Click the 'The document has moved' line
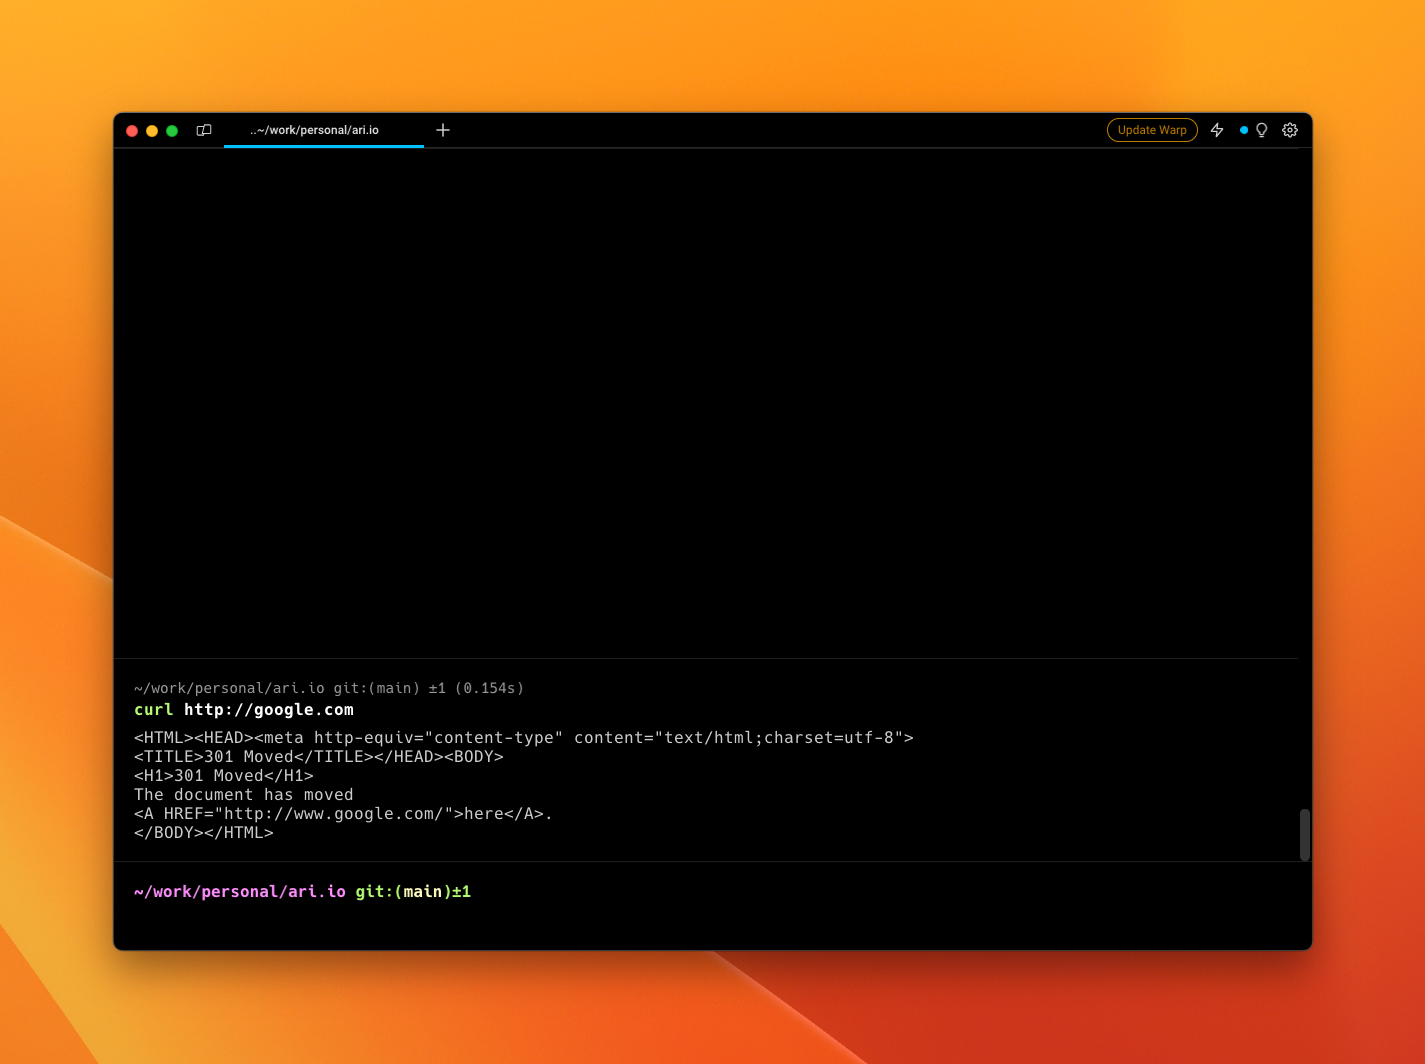The height and width of the screenshot is (1064, 1425). (x=244, y=795)
